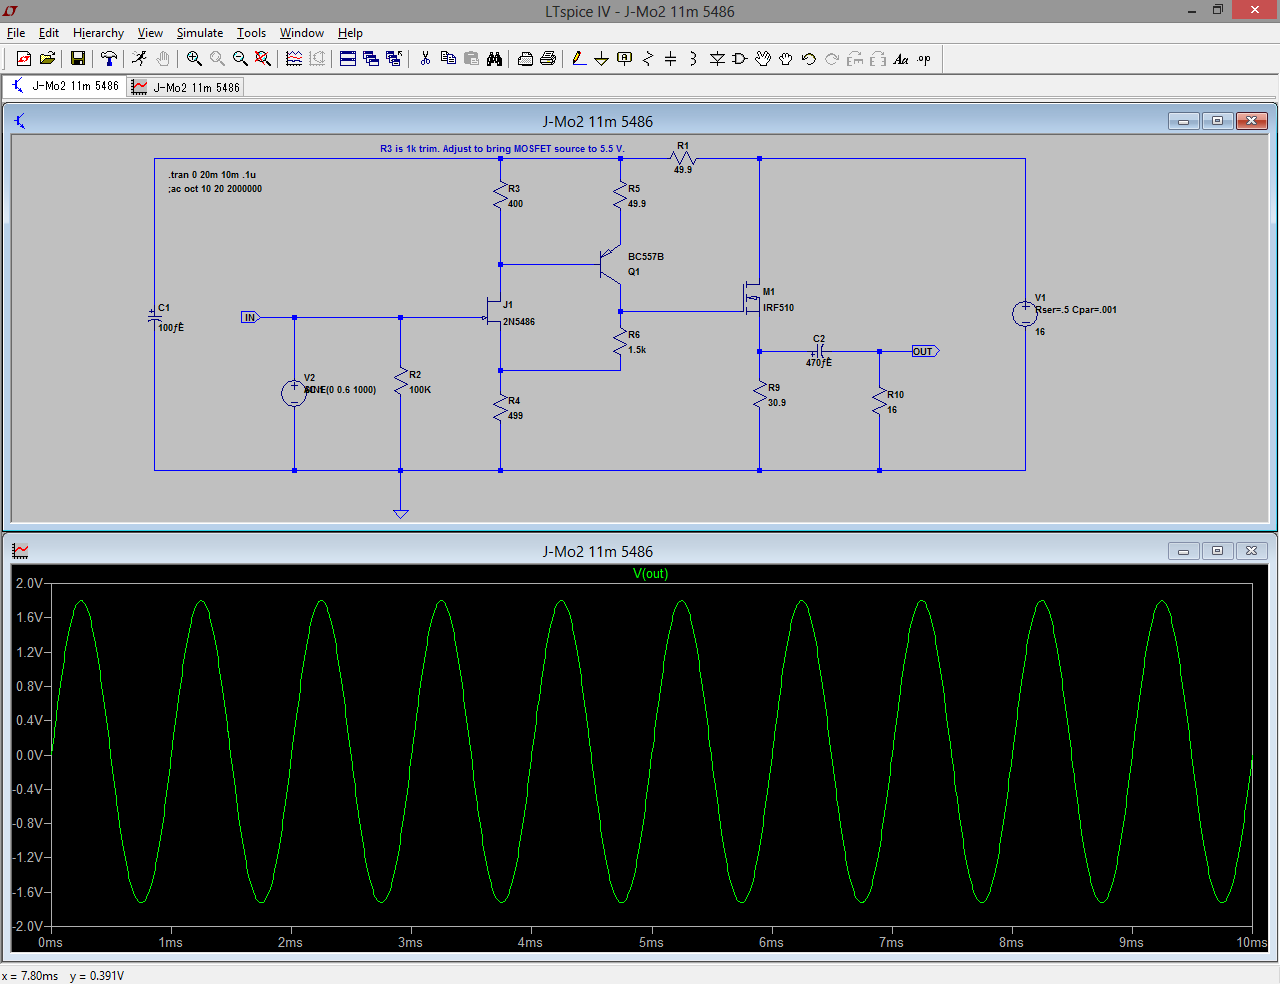Open the Component gate-symbol tool
Screen dimensions: 1280x984
pyautogui.click(x=740, y=59)
